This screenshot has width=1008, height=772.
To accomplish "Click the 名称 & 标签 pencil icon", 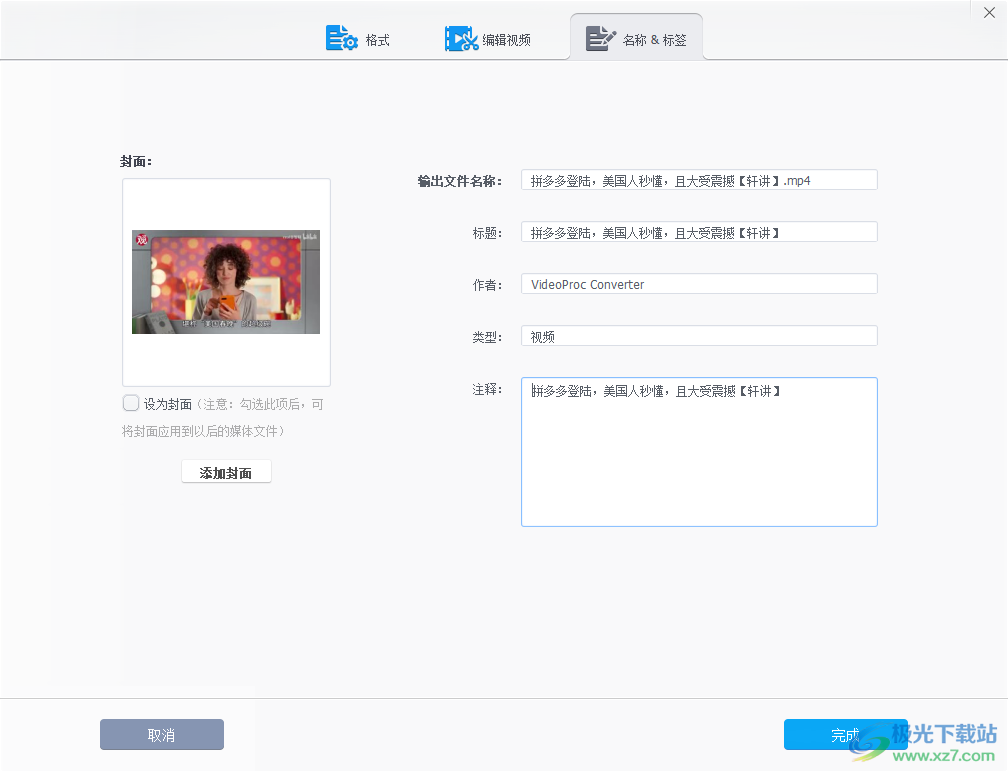I will point(600,37).
